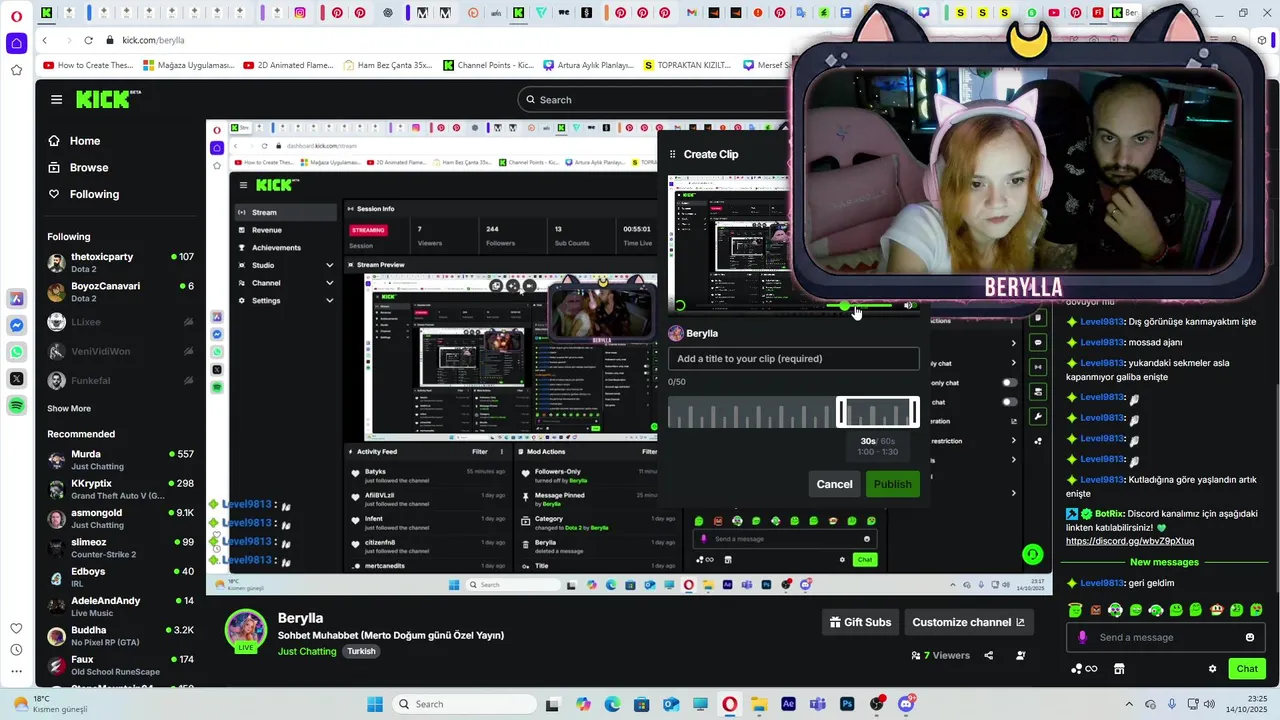Switch to the Instagram browser tab
1280x720 pixels.
coord(299,13)
